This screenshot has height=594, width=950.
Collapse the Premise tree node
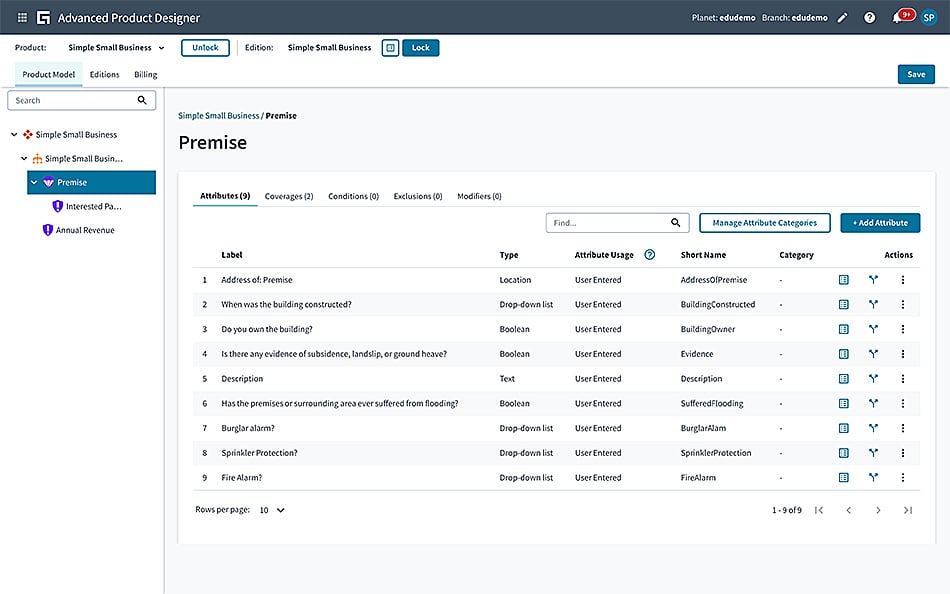coord(34,183)
